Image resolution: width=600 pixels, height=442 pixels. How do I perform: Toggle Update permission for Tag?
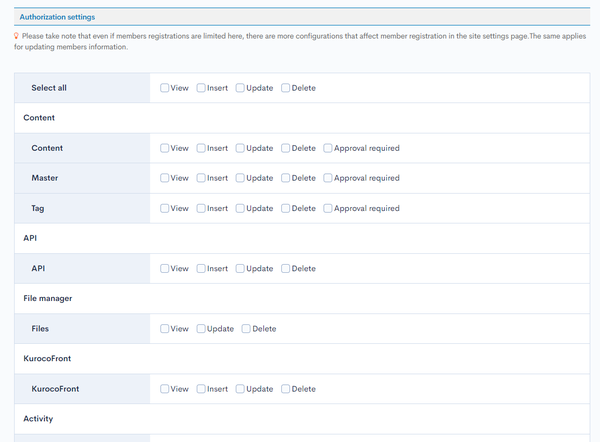click(240, 208)
